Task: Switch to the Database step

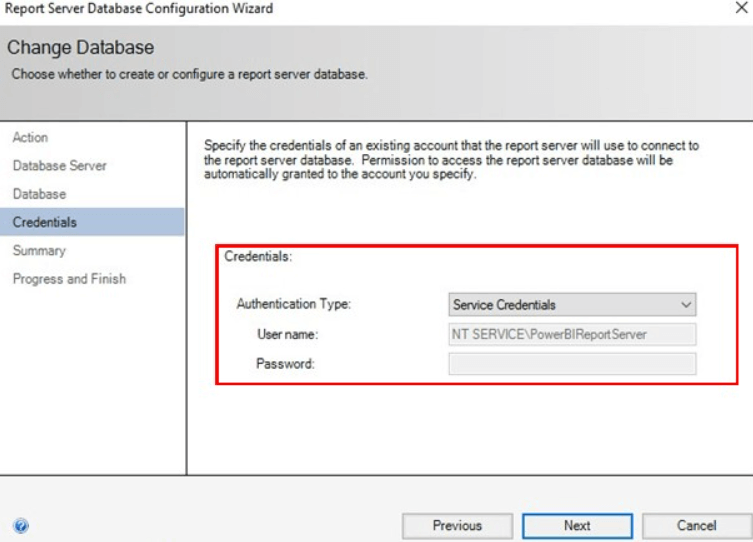Action: [x=39, y=193]
